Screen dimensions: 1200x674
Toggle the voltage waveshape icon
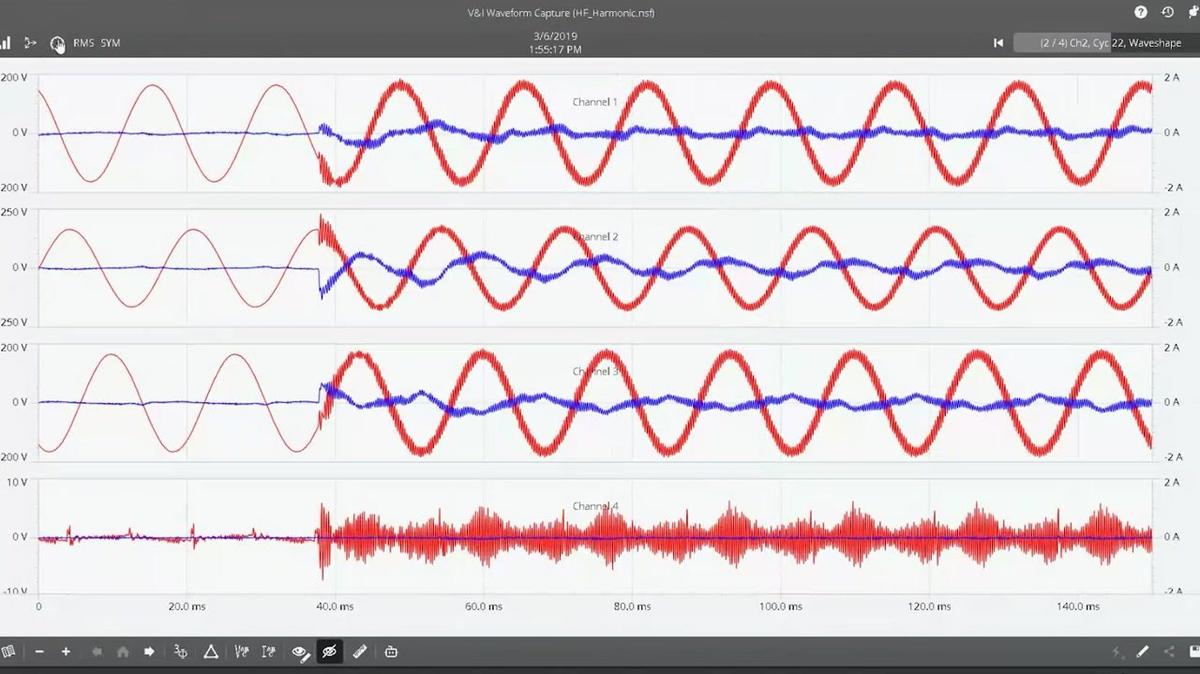(x=242, y=651)
